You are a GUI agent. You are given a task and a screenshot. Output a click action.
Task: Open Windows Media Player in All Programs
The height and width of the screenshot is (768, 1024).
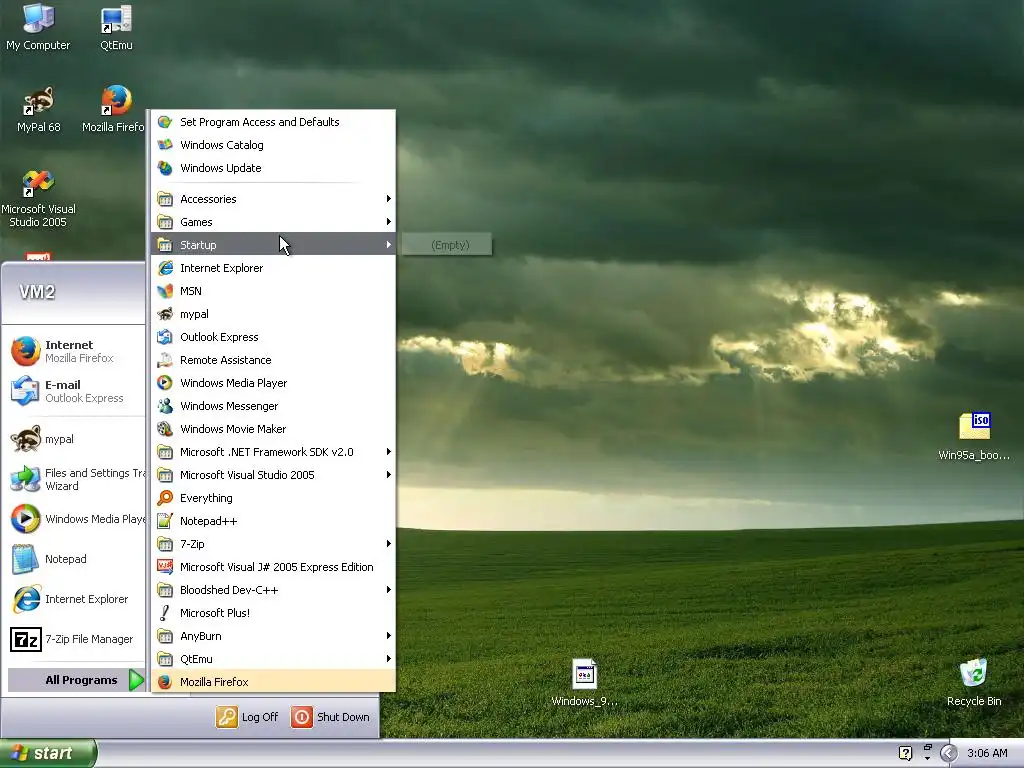point(273,383)
